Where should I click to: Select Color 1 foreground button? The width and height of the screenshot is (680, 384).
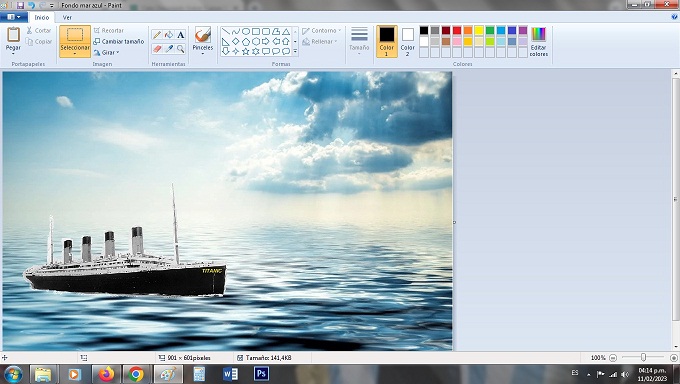click(387, 41)
